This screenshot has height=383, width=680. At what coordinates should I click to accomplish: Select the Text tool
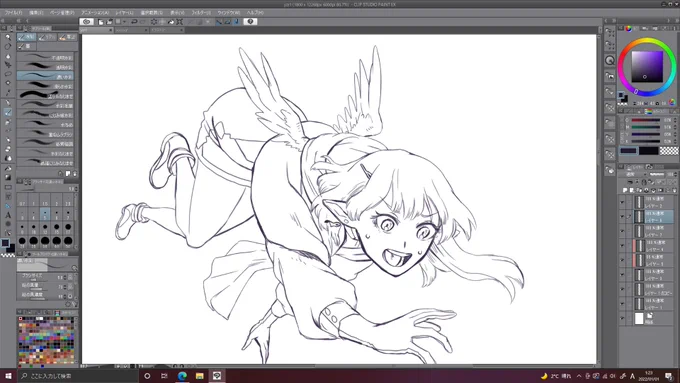tap(8, 215)
